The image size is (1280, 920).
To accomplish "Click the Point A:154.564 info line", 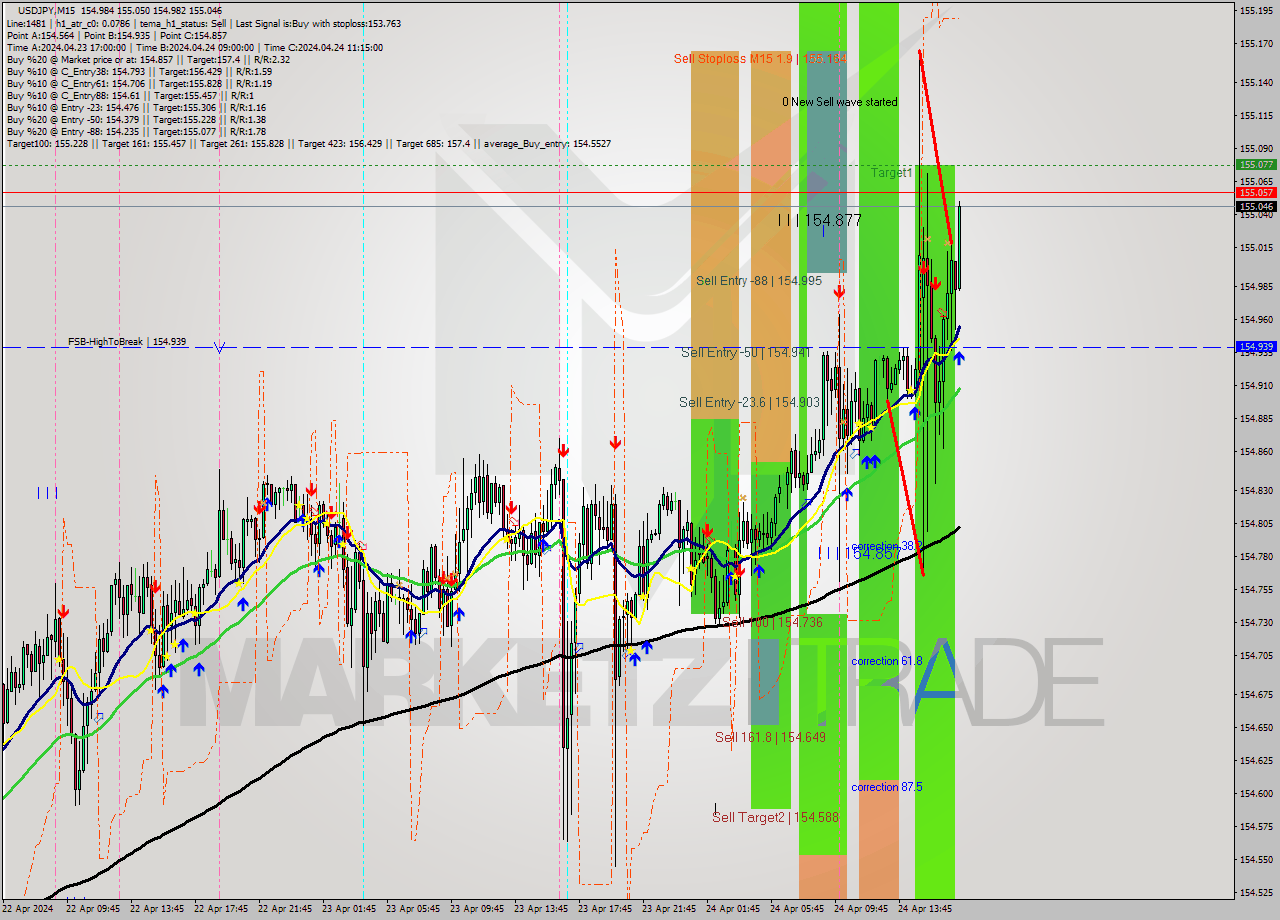I will [116, 36].
